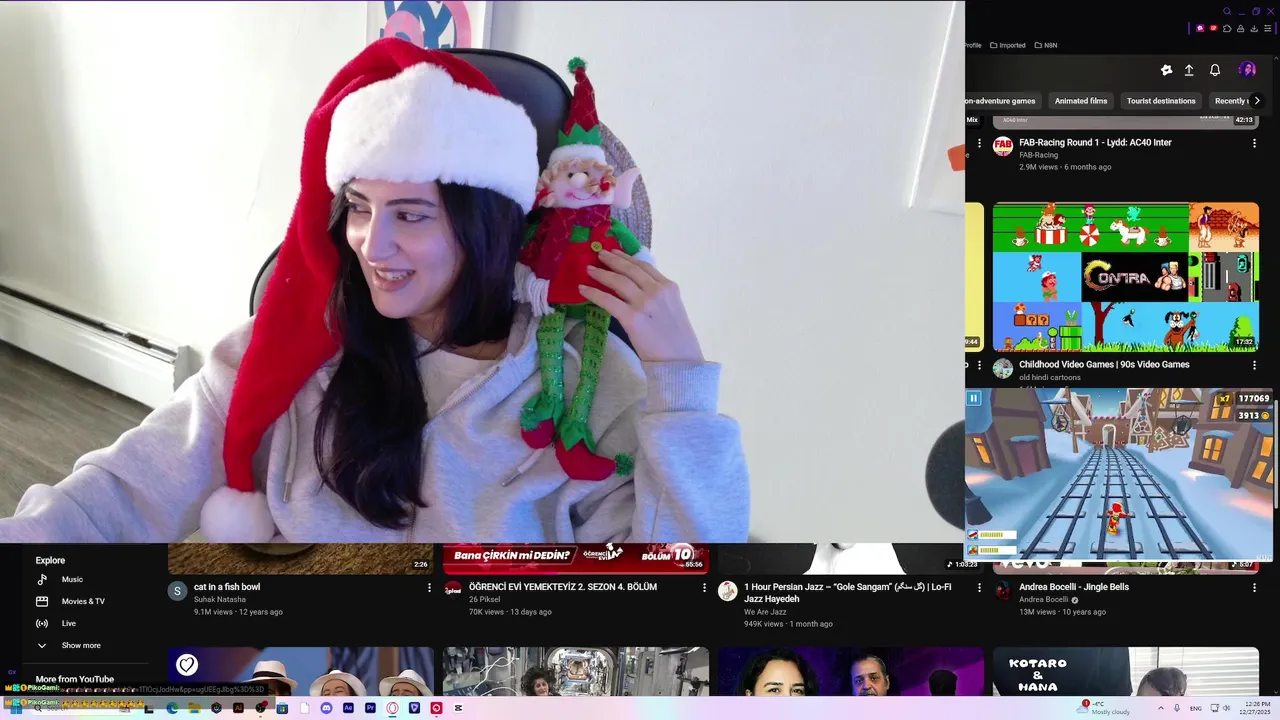Open the browser extensions puzzle icon
The height and width of the screenshot is (720, 1280).
(1227, 28)
